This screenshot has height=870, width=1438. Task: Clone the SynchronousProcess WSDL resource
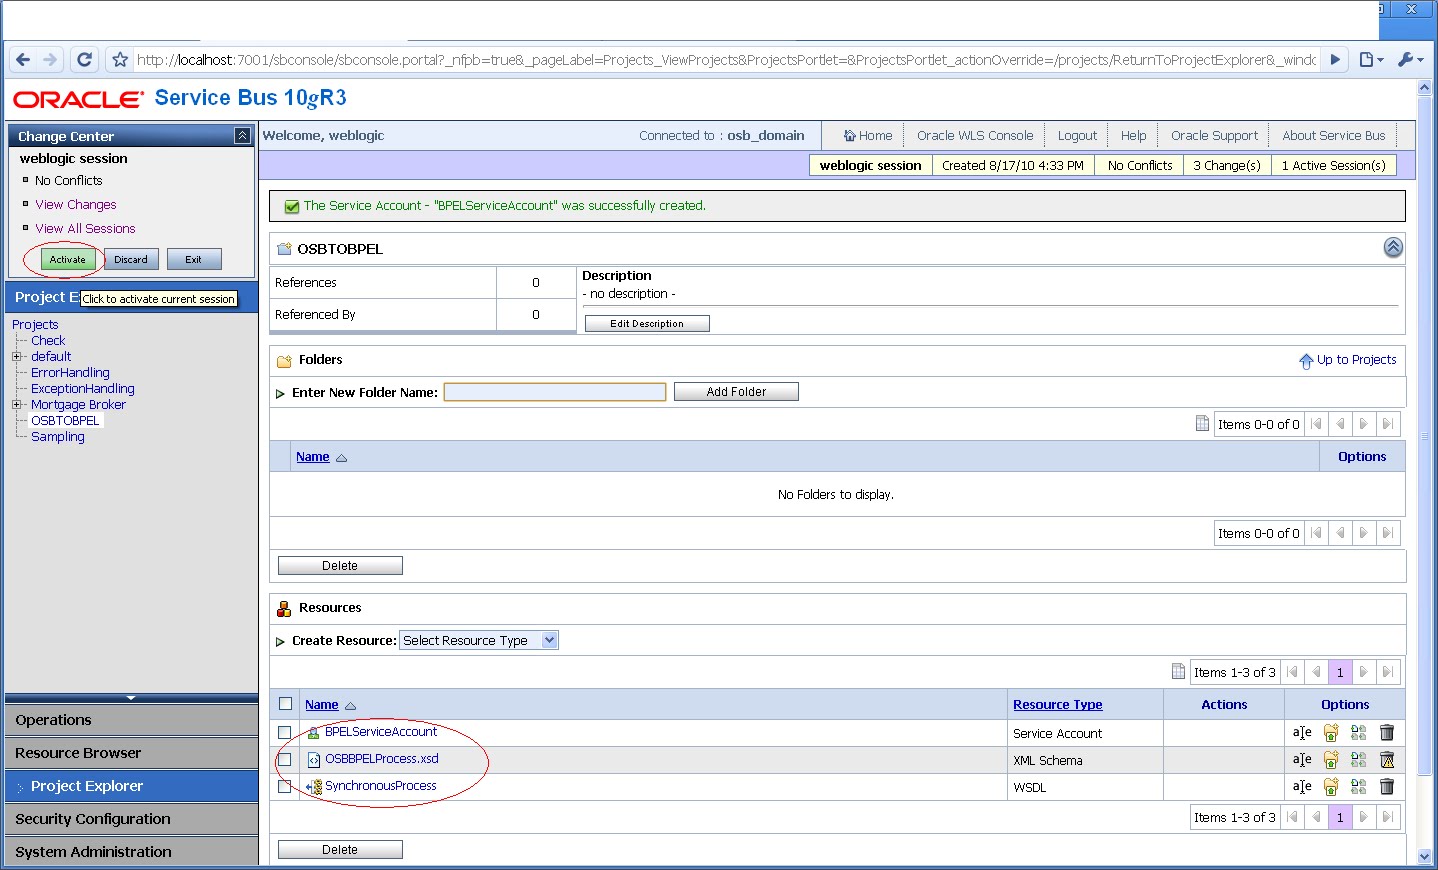(x=1358, y=787)
